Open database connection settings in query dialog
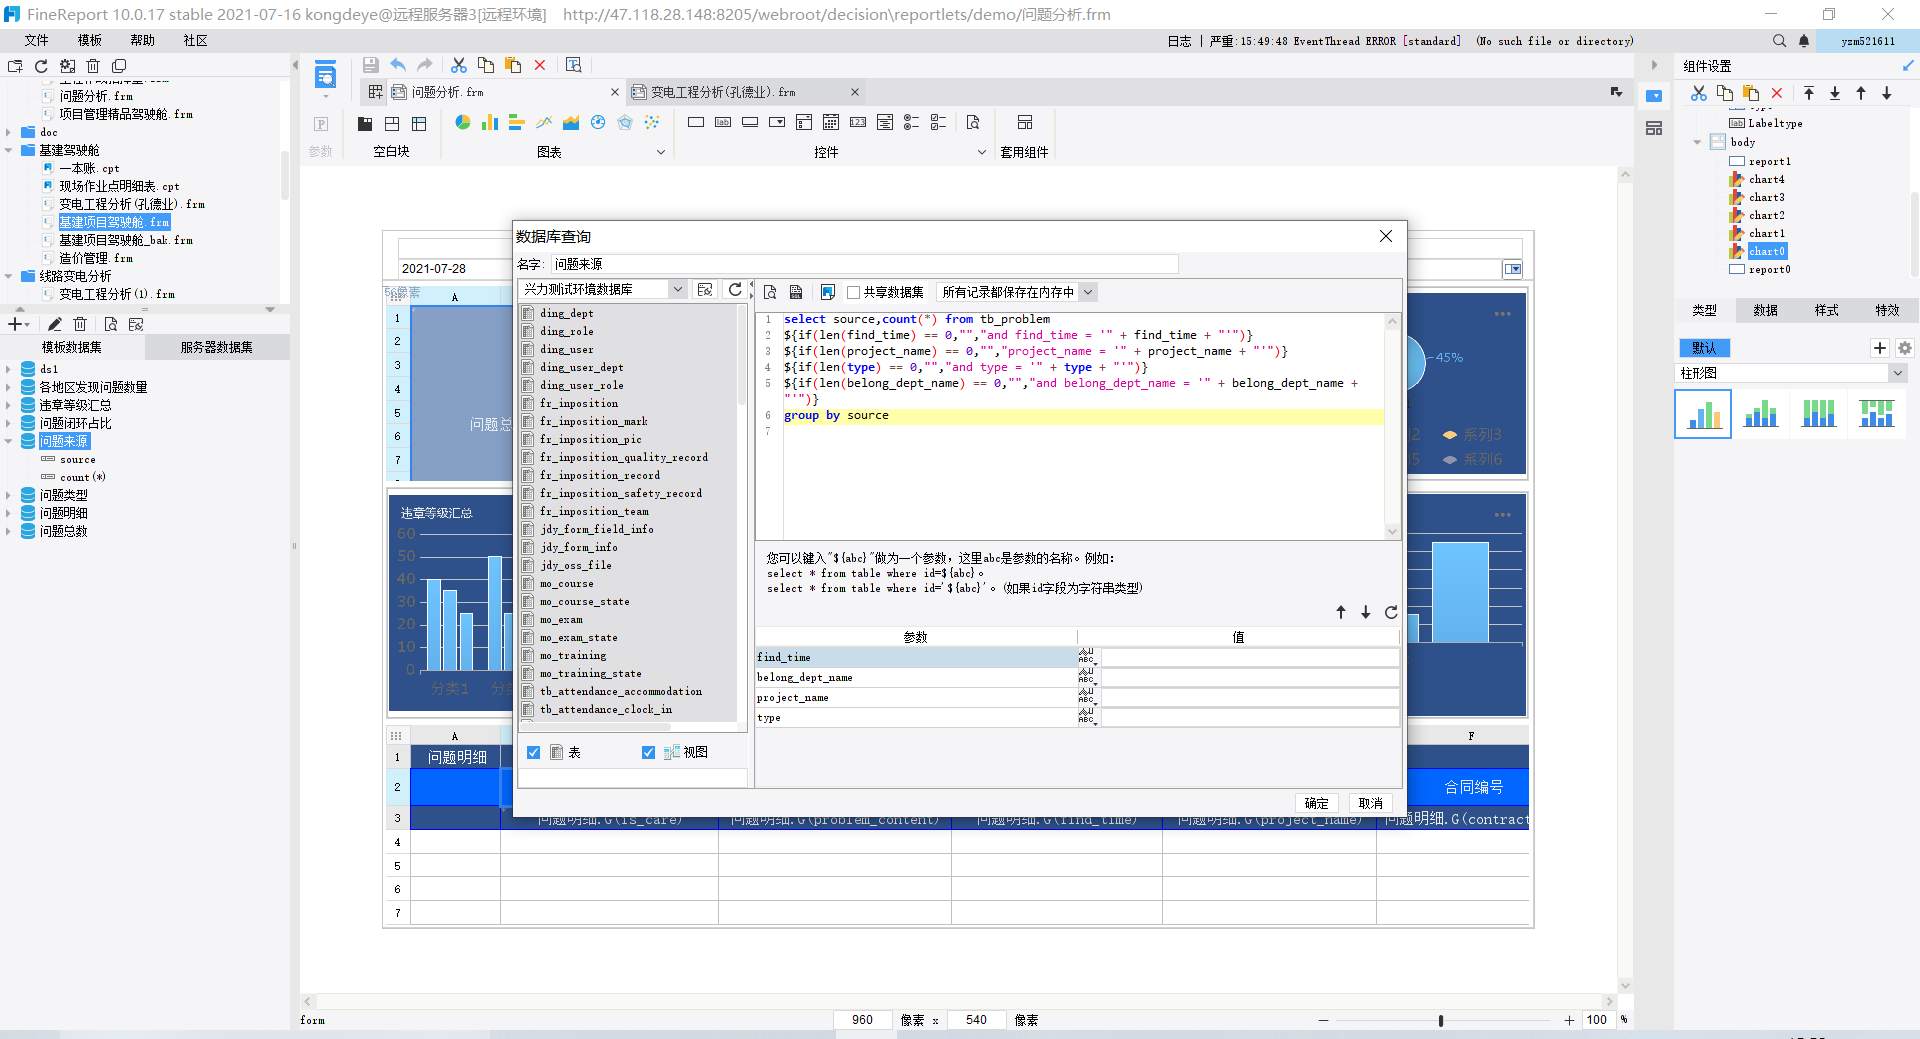 pyautogui.click(x=705, y=289)
